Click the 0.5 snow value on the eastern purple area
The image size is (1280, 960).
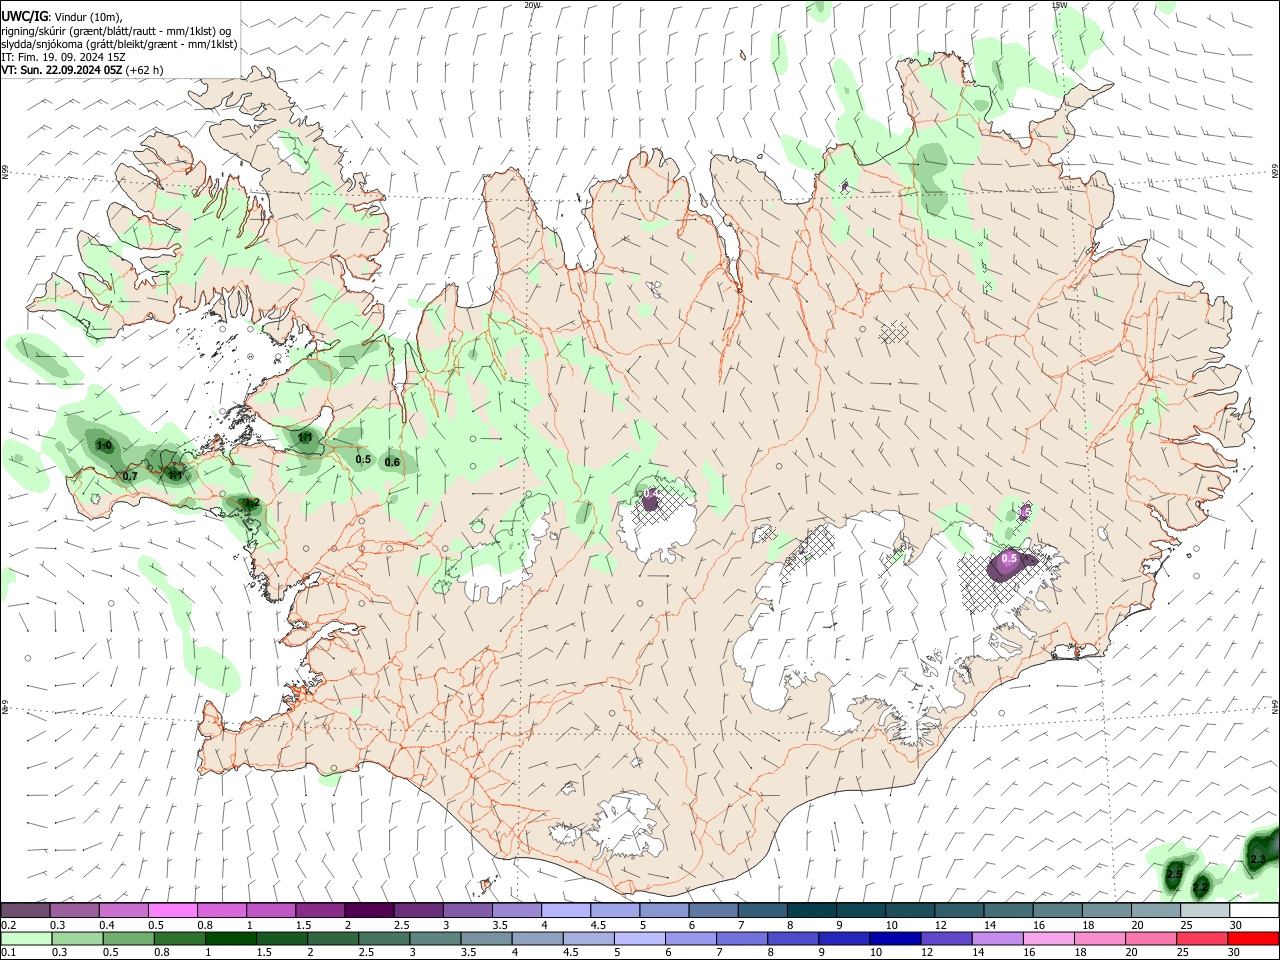click(x=1009, y=558)
